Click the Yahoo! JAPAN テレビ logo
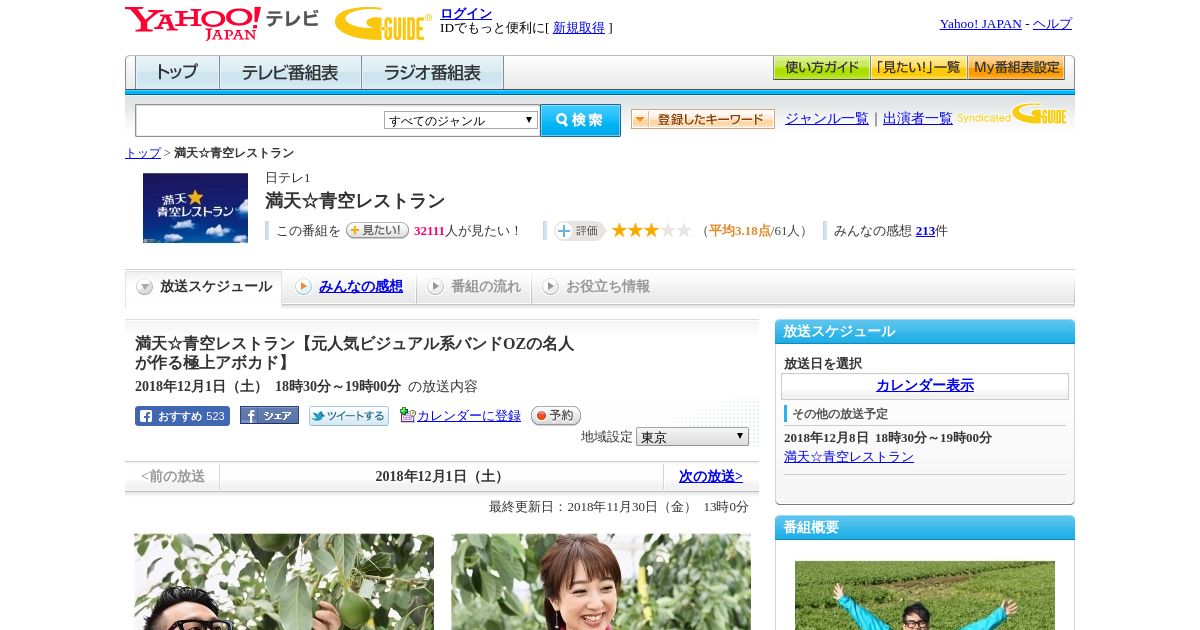Viewport: 1200px width, 630px height. (221, 23)
